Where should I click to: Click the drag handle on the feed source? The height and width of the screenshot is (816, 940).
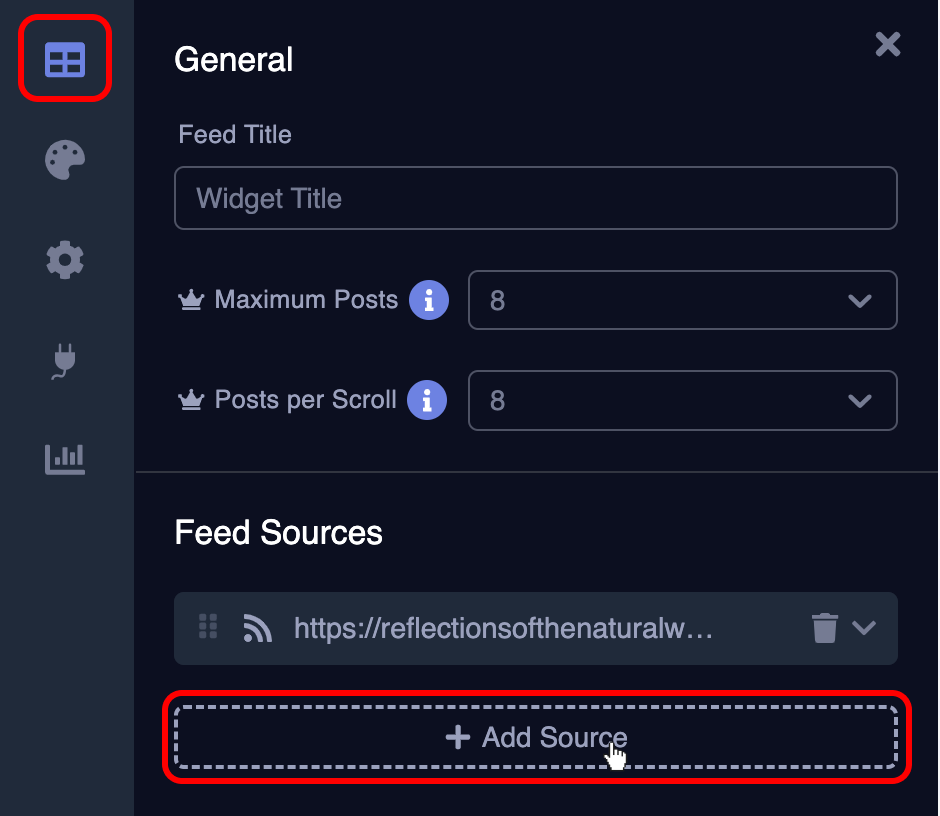coord(208,628)
